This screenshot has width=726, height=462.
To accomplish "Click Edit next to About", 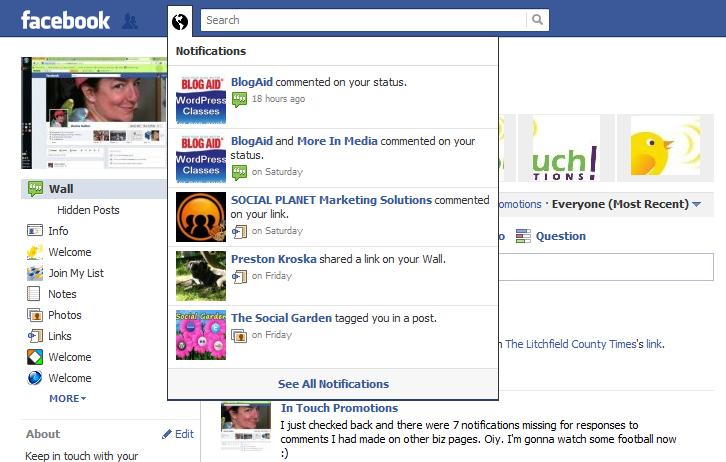I will click(184, 434).
